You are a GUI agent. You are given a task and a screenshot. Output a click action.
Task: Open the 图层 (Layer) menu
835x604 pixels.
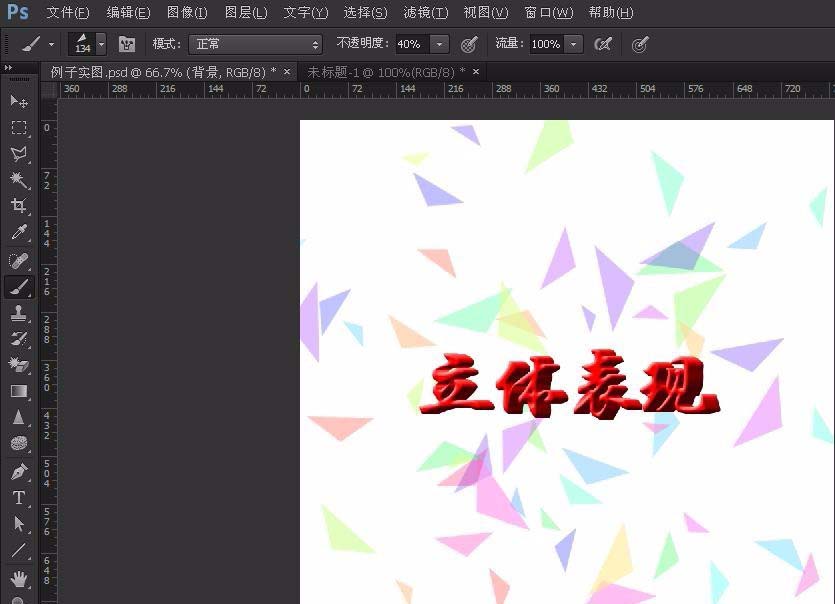coord(244,13)
